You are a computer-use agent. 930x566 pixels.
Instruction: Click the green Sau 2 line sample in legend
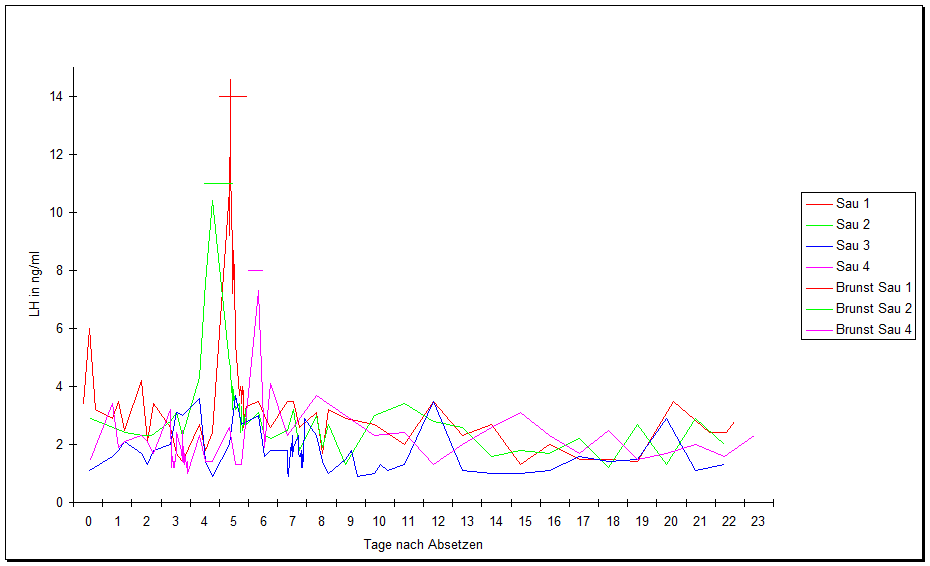point(819,225)
